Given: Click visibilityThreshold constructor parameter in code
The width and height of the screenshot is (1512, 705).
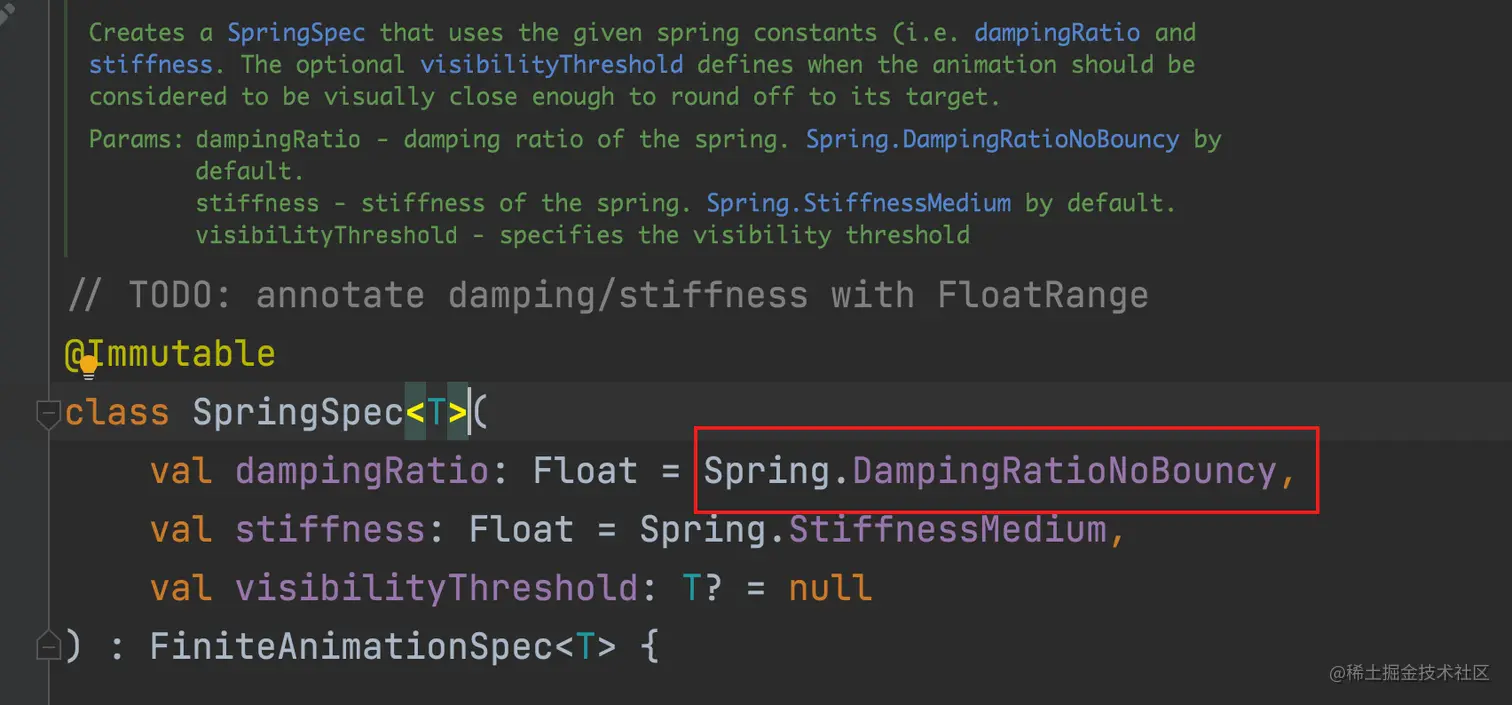Looking at the screenshot, I should [436, 587].
